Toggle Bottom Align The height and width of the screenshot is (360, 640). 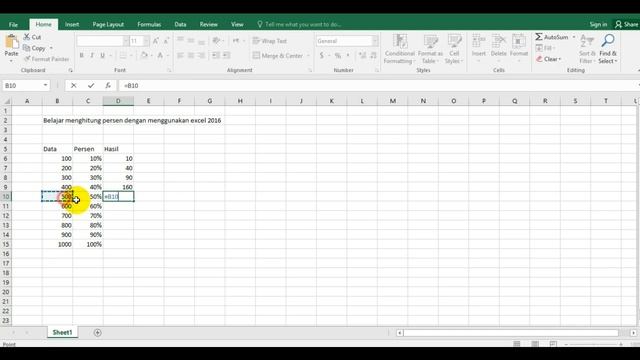pos(201,41)
